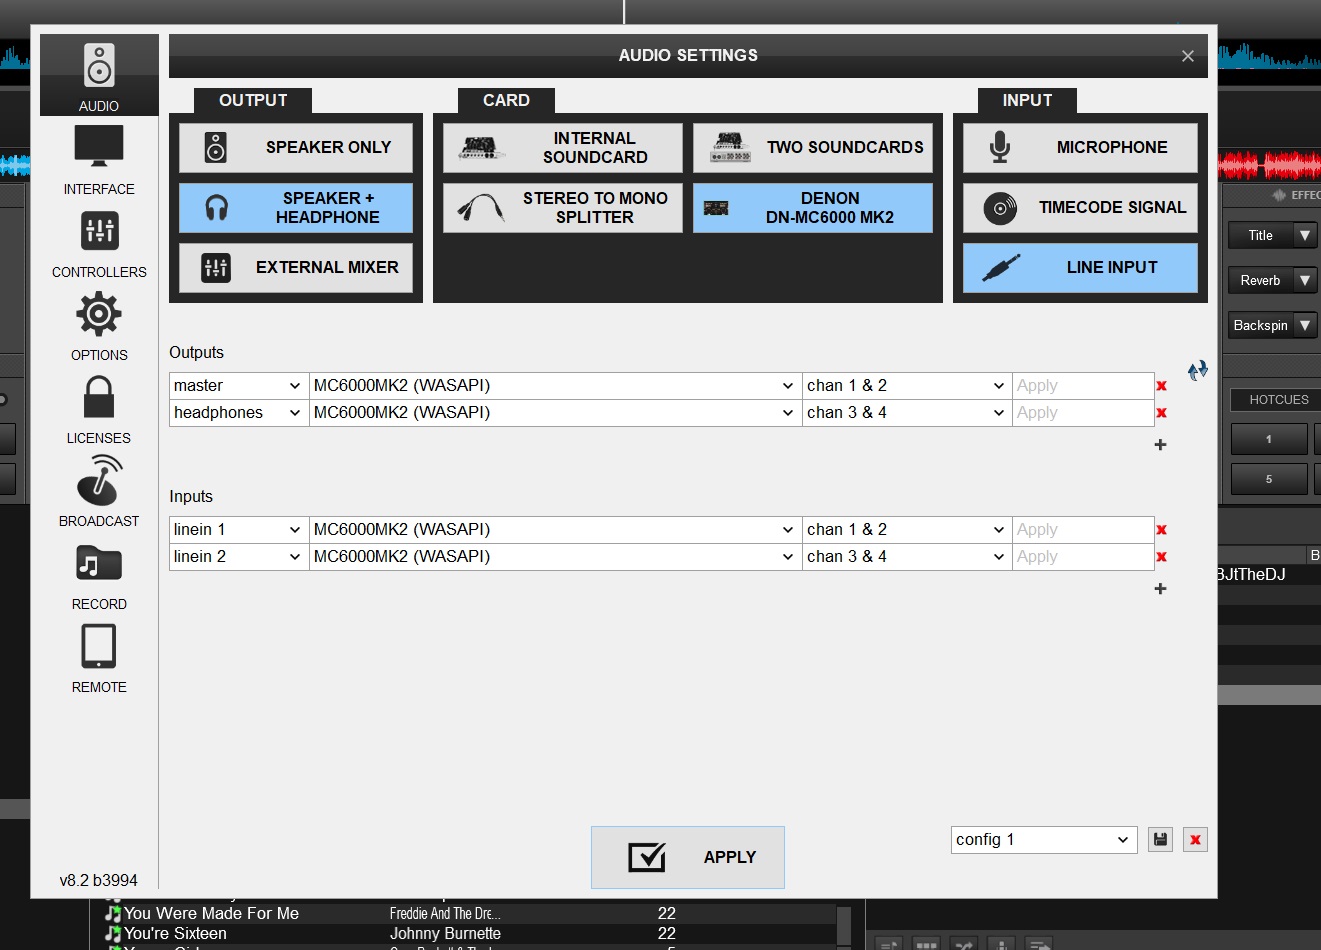
Task: Click the main Apply button
Action: (688, 857)
